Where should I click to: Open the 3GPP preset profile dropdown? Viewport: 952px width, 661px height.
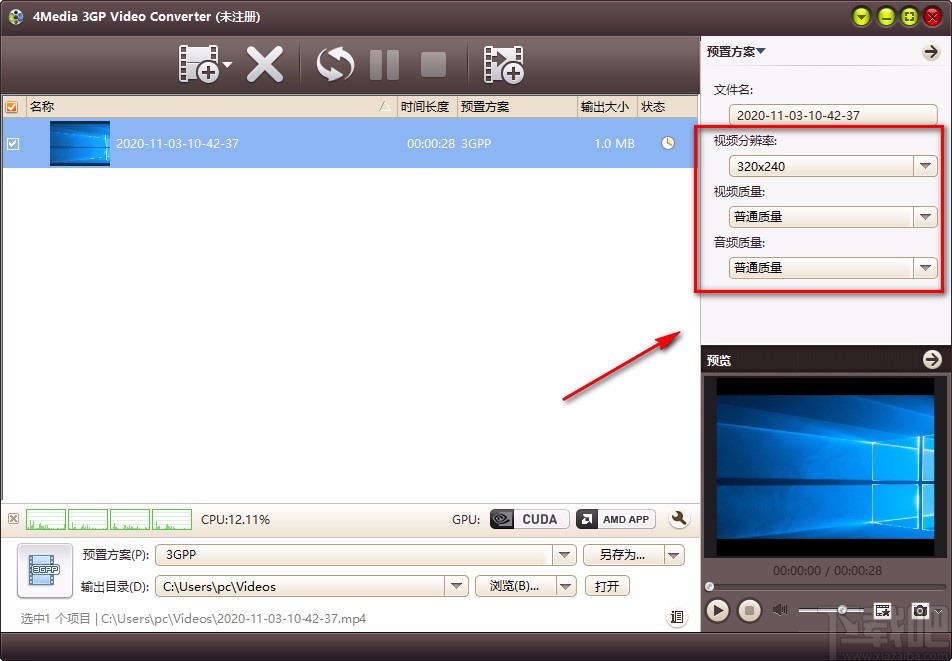click(565, 555)
